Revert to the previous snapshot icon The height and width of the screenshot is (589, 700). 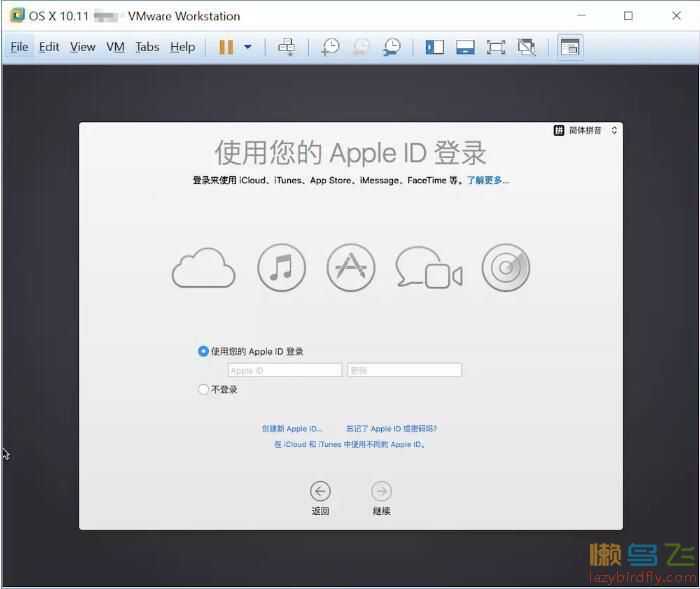361,47
